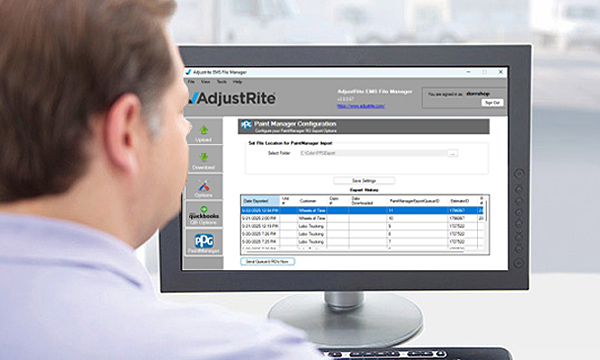The image size is (600, 360).
Task: Open the Tools menu
Action: pyautogui.click(x=222, y=81)
